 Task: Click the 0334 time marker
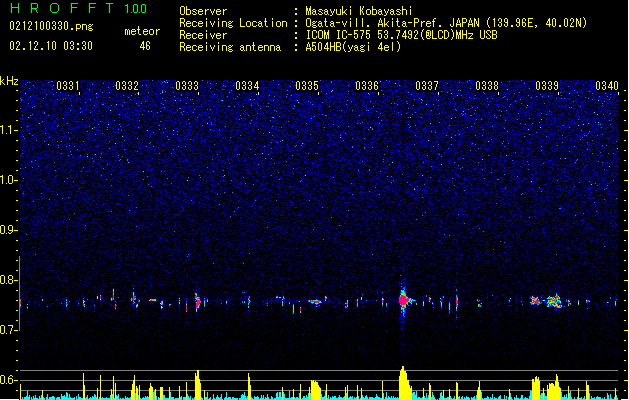247,86
